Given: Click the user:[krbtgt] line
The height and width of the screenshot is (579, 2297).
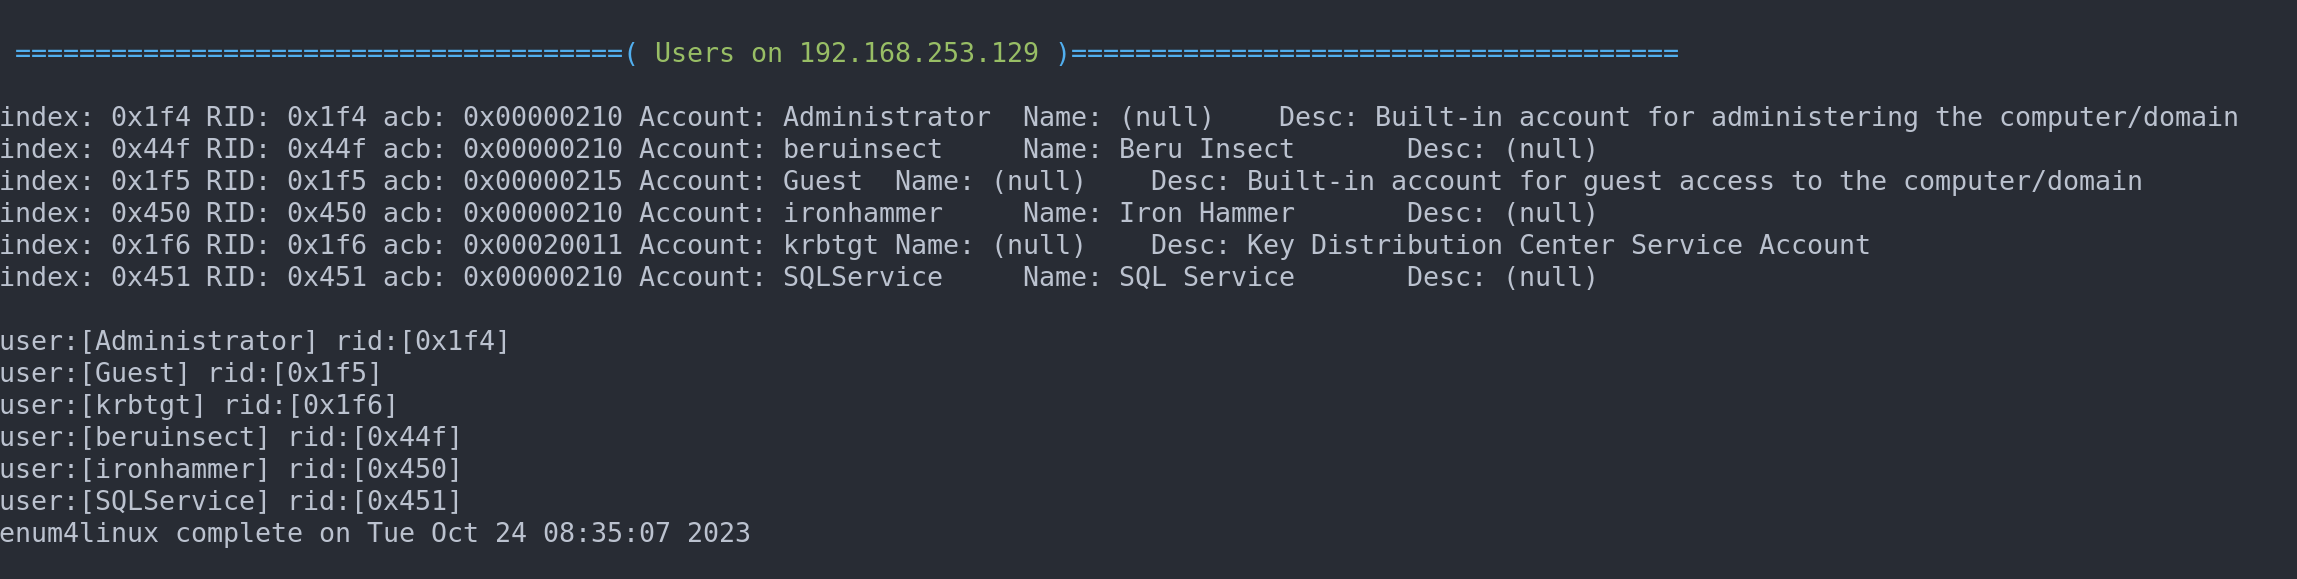Looking at the screenshot, I should pyautogui.click(x=198, y=406).
